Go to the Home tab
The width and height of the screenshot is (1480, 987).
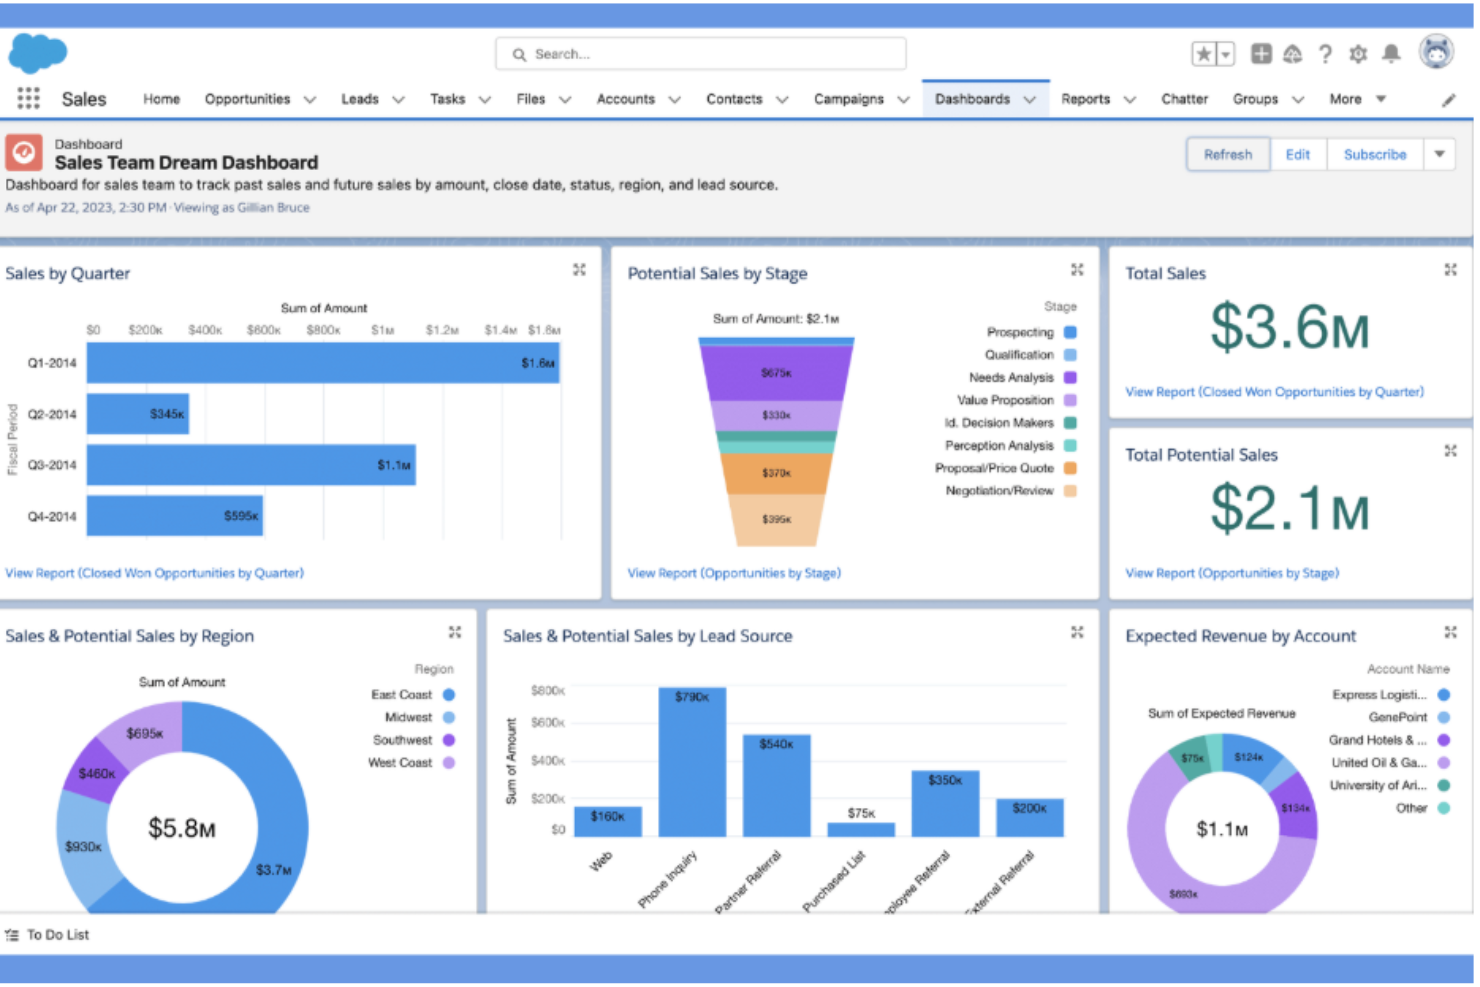click(x=161, y=99)
